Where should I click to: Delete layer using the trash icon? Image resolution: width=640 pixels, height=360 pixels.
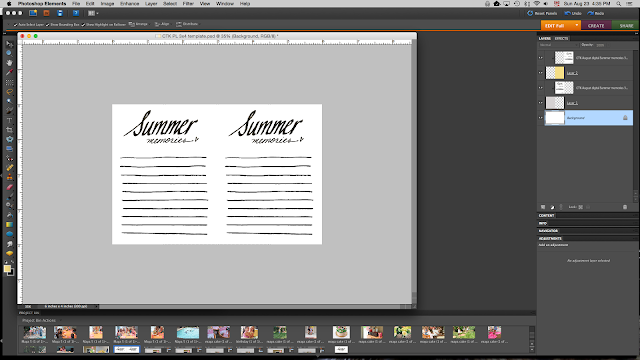click(625, 207)
